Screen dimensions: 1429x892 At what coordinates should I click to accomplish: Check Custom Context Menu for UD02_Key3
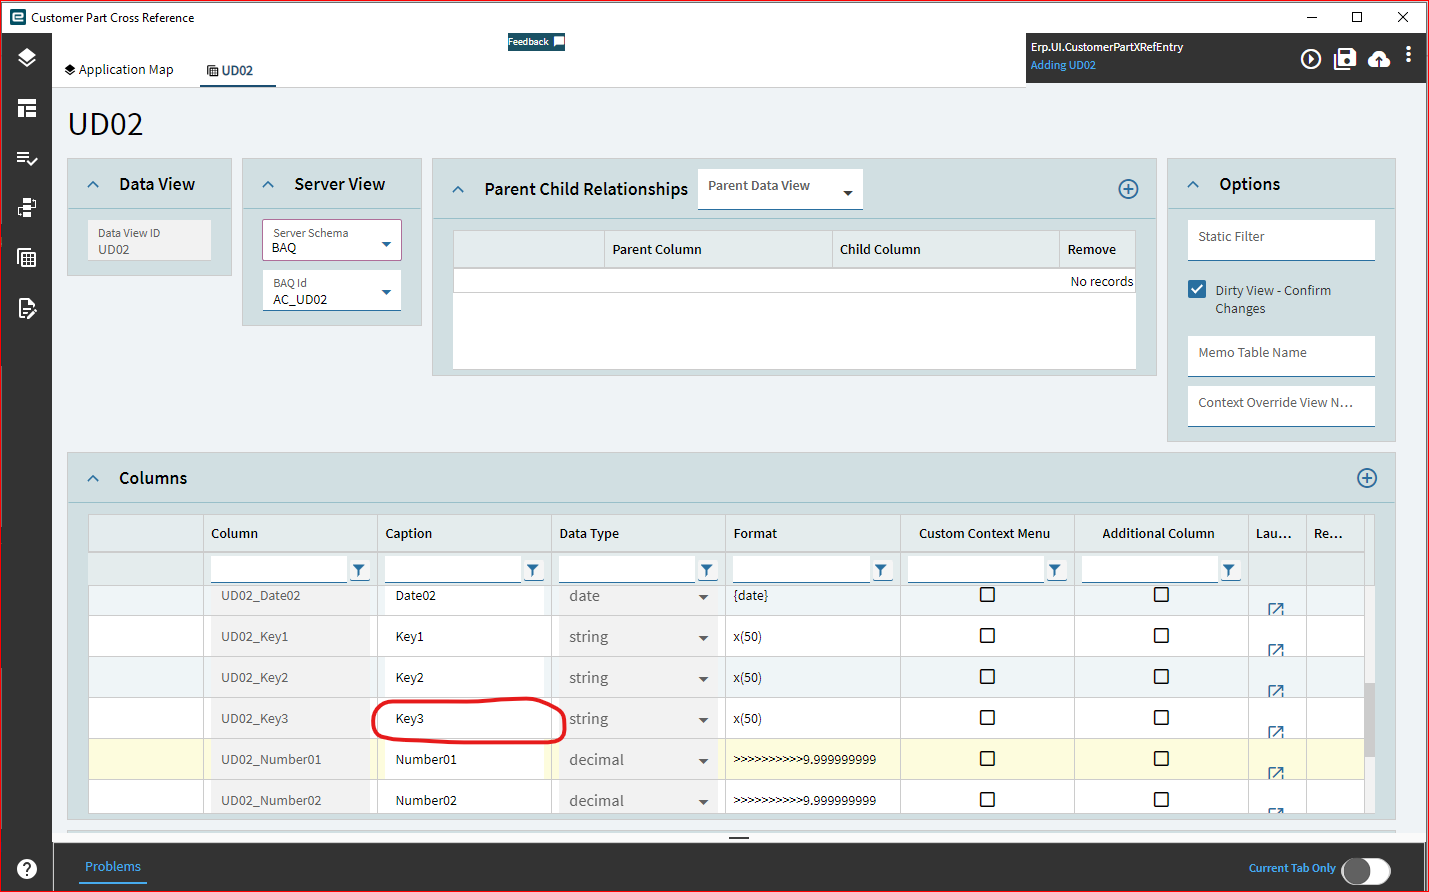tap(987, 718)
